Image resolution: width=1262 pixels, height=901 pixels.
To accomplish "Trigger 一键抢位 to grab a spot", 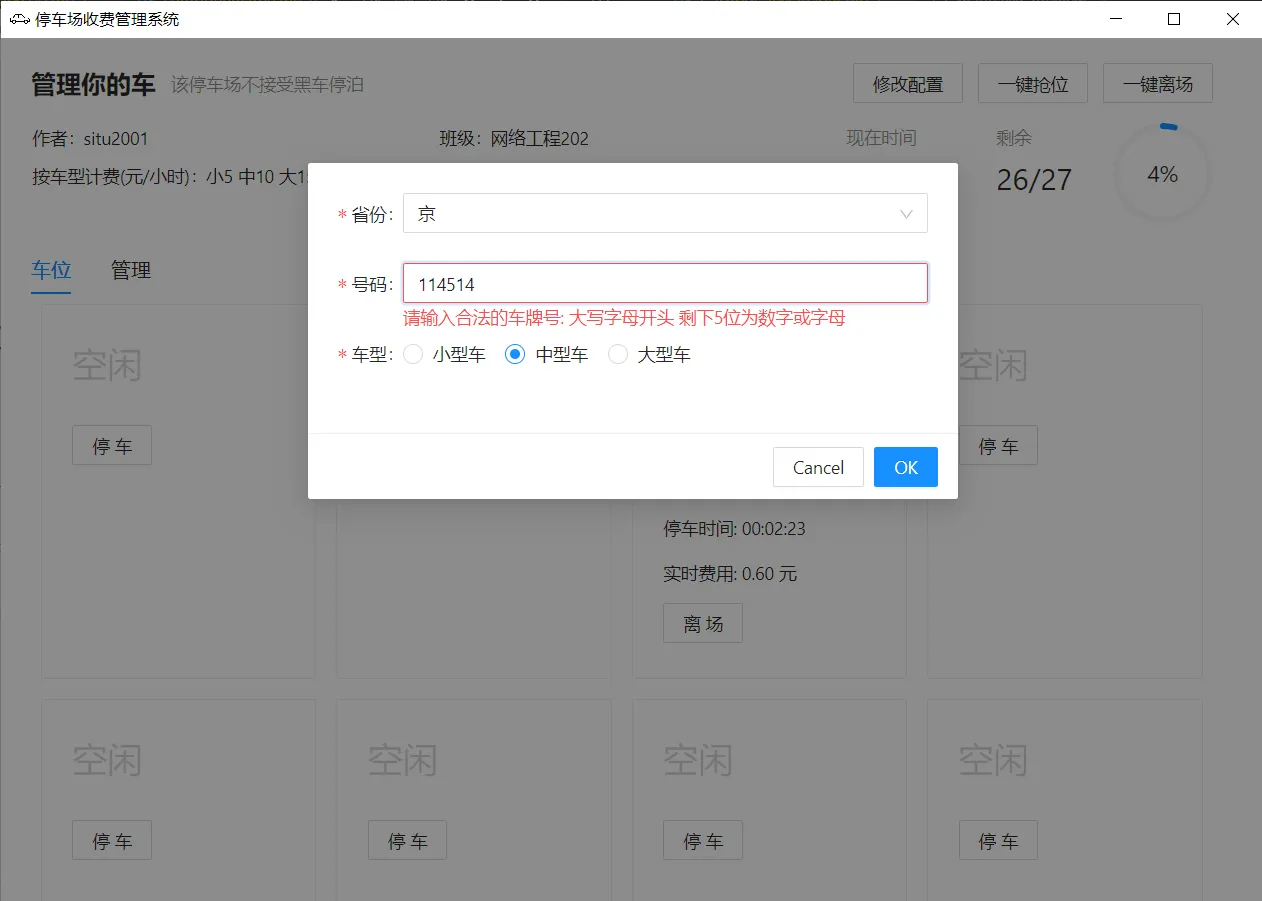I will click(x=1032, y=83).
